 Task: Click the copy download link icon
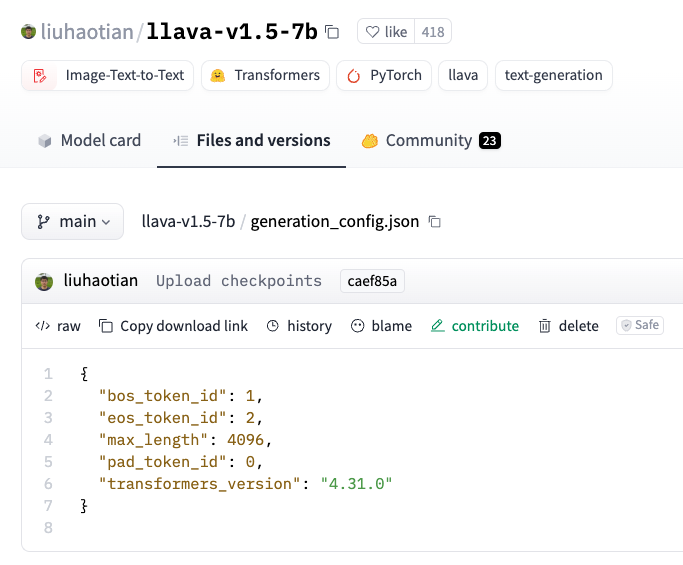106,326
